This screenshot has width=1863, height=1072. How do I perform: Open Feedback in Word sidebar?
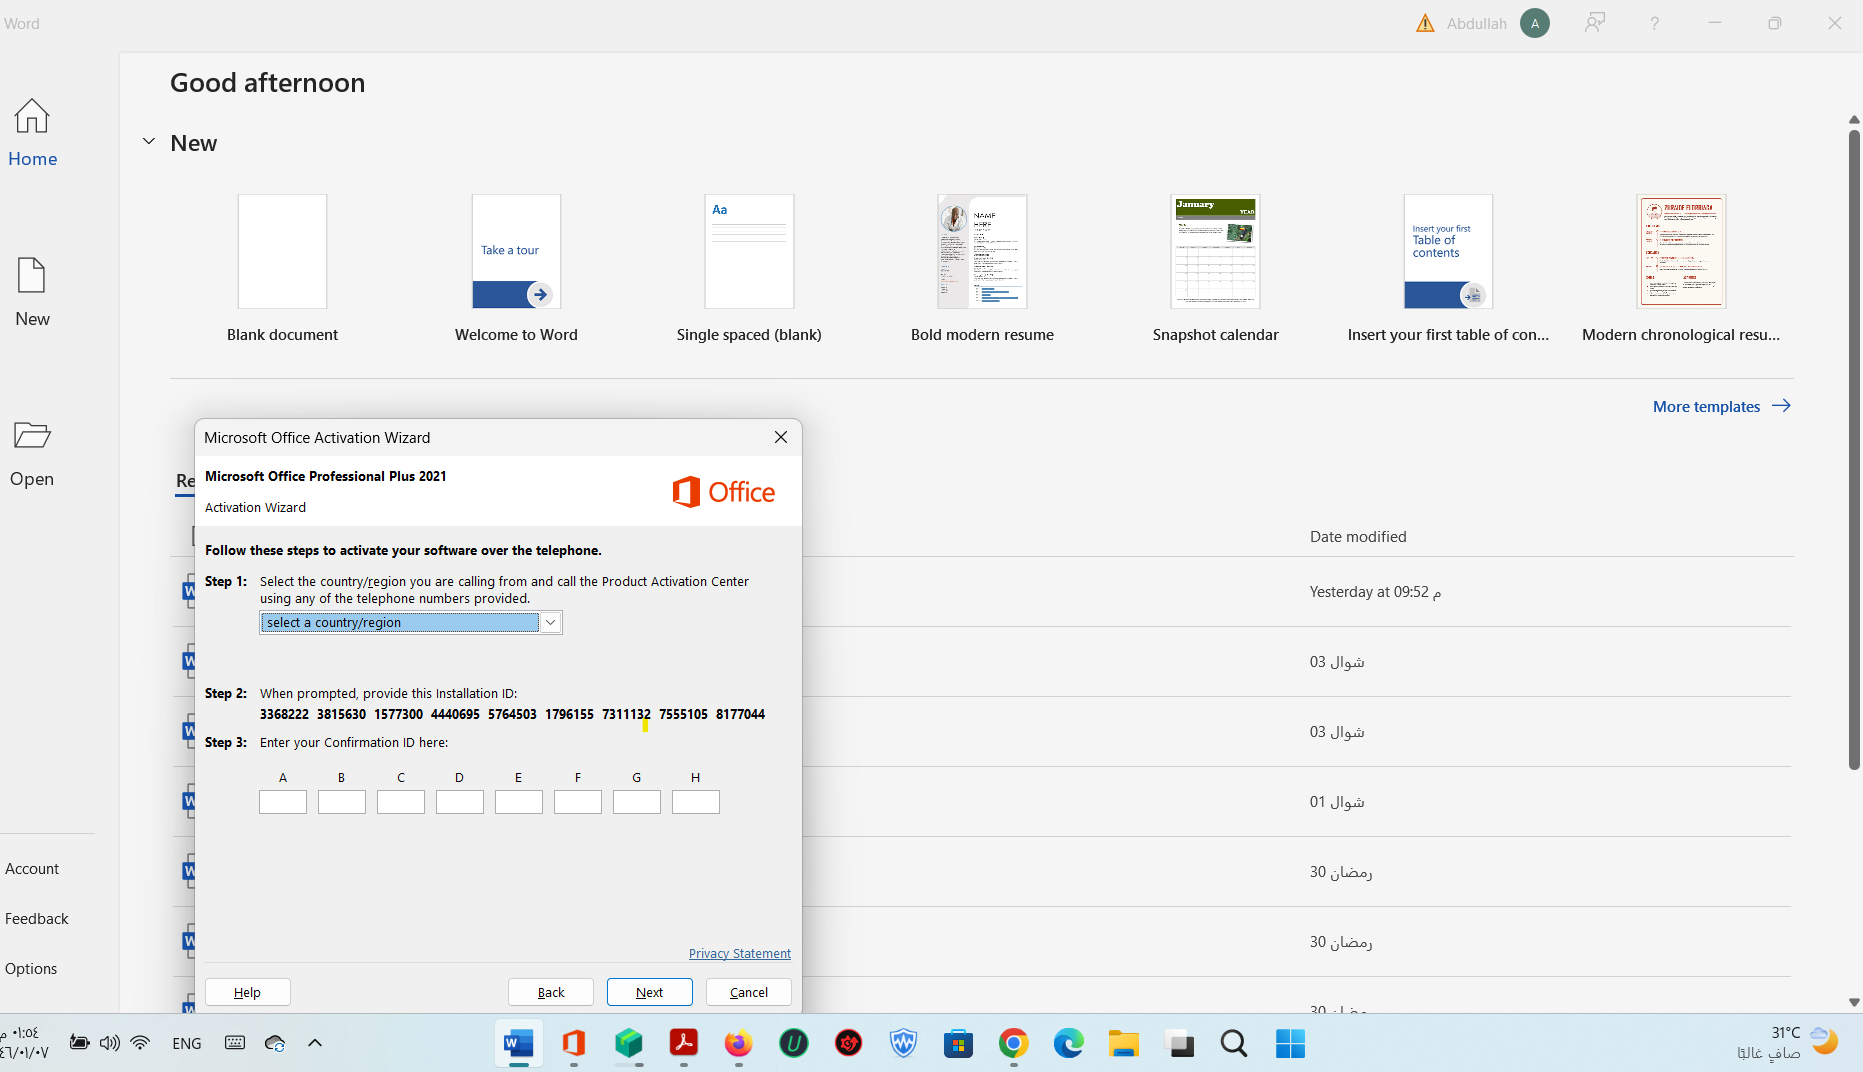(x=37, y=919)
